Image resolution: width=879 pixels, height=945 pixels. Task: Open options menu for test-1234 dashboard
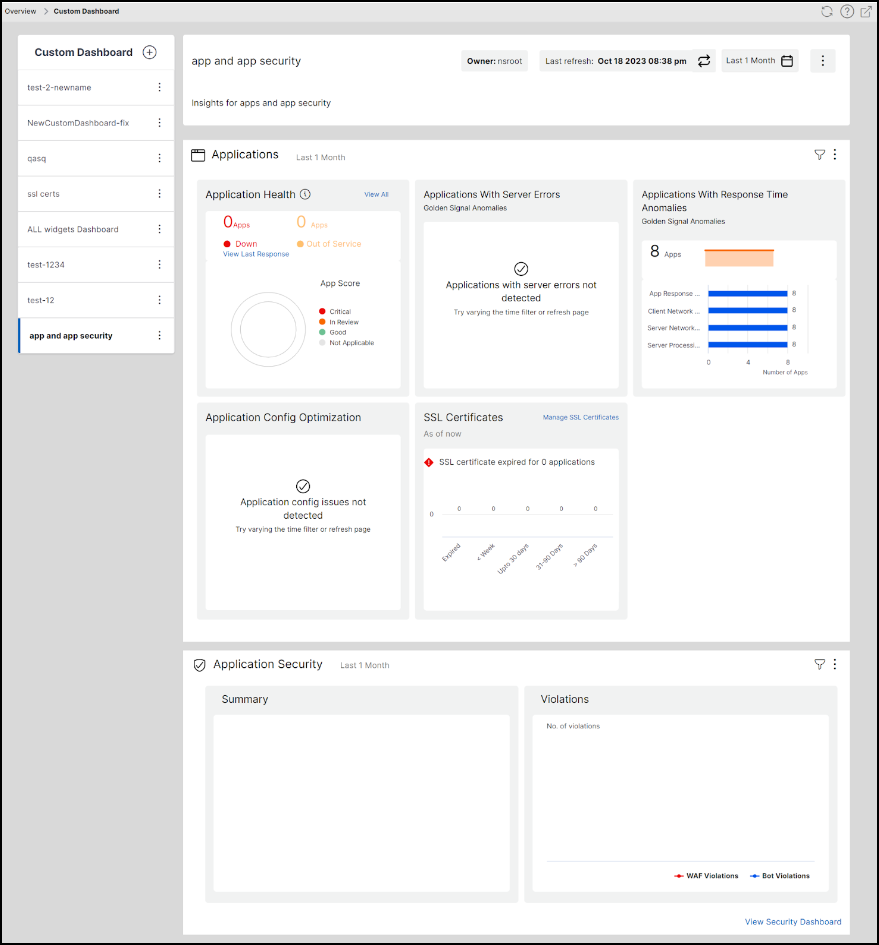pos(159,265)
